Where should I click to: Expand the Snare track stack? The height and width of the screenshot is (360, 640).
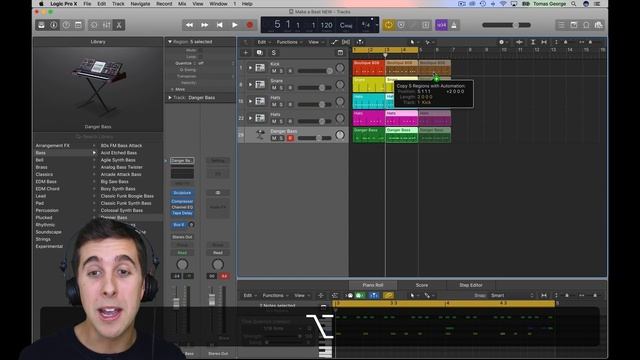(250, 84)
